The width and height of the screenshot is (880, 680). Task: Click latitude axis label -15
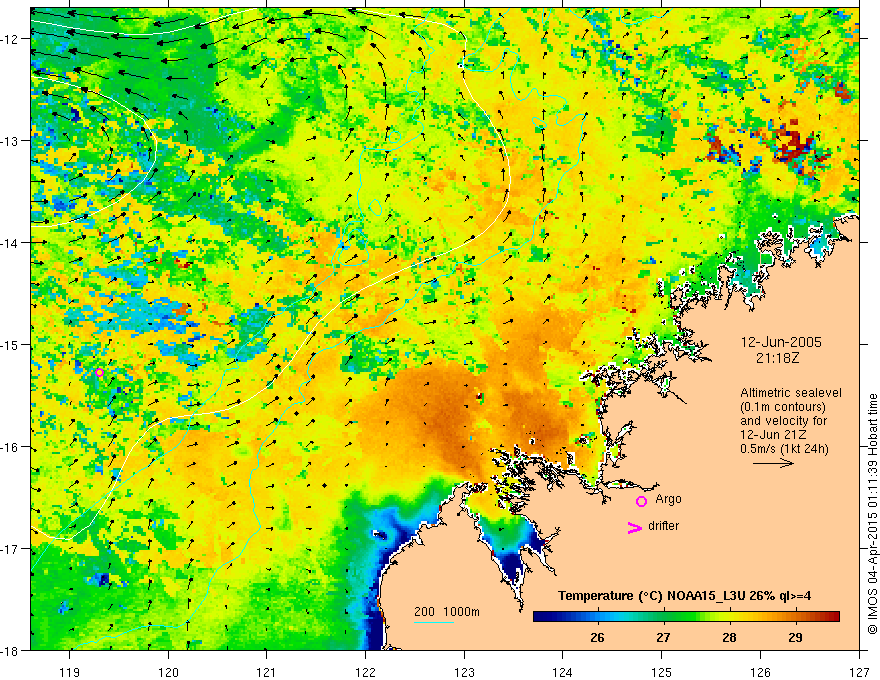[11, 344]
